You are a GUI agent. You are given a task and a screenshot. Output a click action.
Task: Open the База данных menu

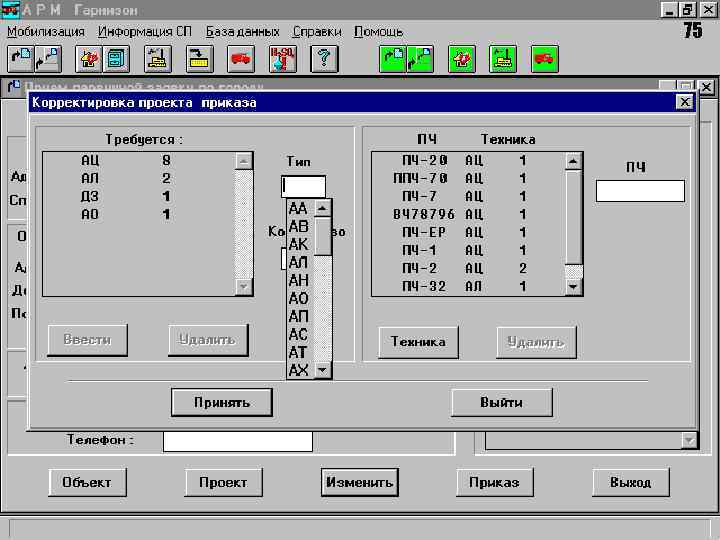(242, 32)
